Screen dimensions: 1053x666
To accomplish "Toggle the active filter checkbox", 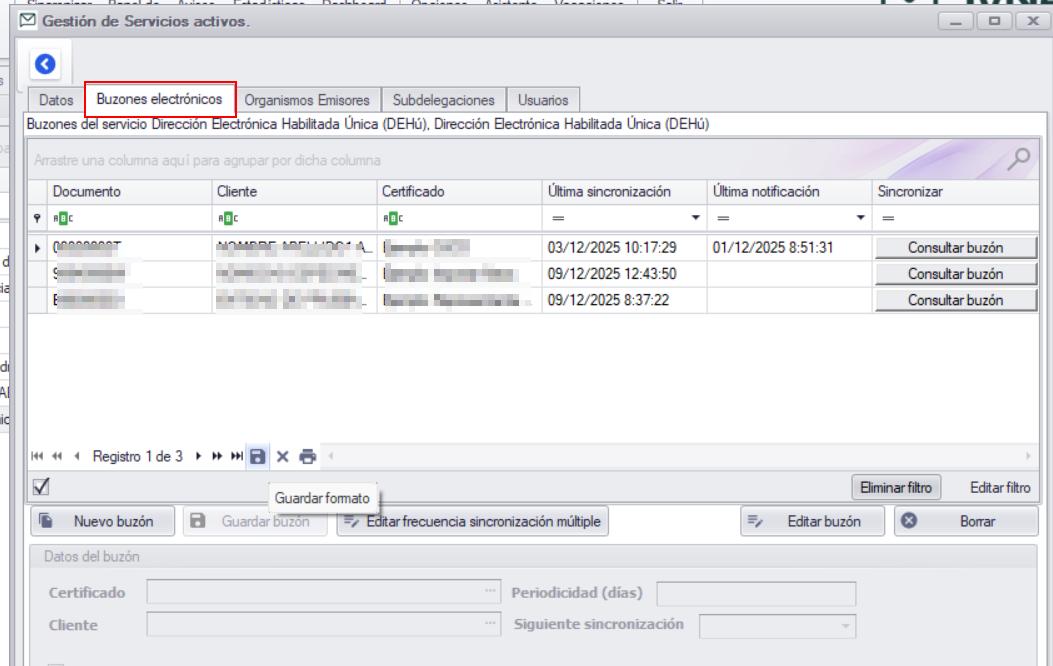I will (41, 487).
